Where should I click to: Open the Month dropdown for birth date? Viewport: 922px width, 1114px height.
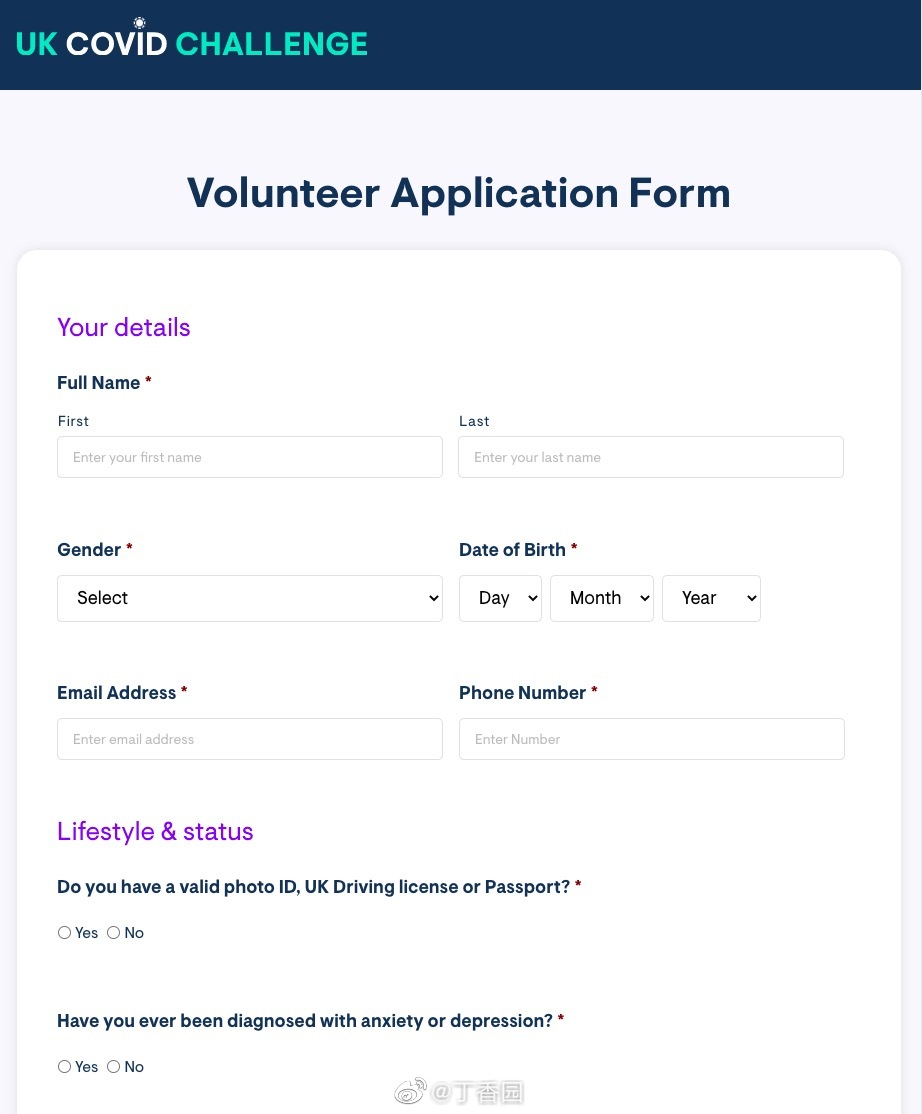602,598
